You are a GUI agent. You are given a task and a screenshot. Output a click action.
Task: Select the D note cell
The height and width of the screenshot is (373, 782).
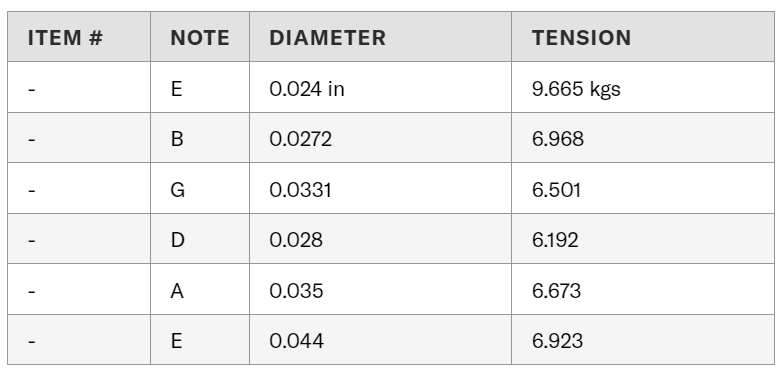click(200, 238)
